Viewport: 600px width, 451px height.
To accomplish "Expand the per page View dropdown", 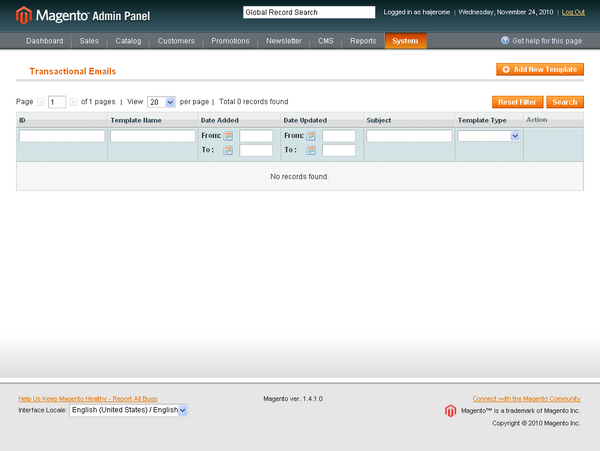I will (161, 102).
